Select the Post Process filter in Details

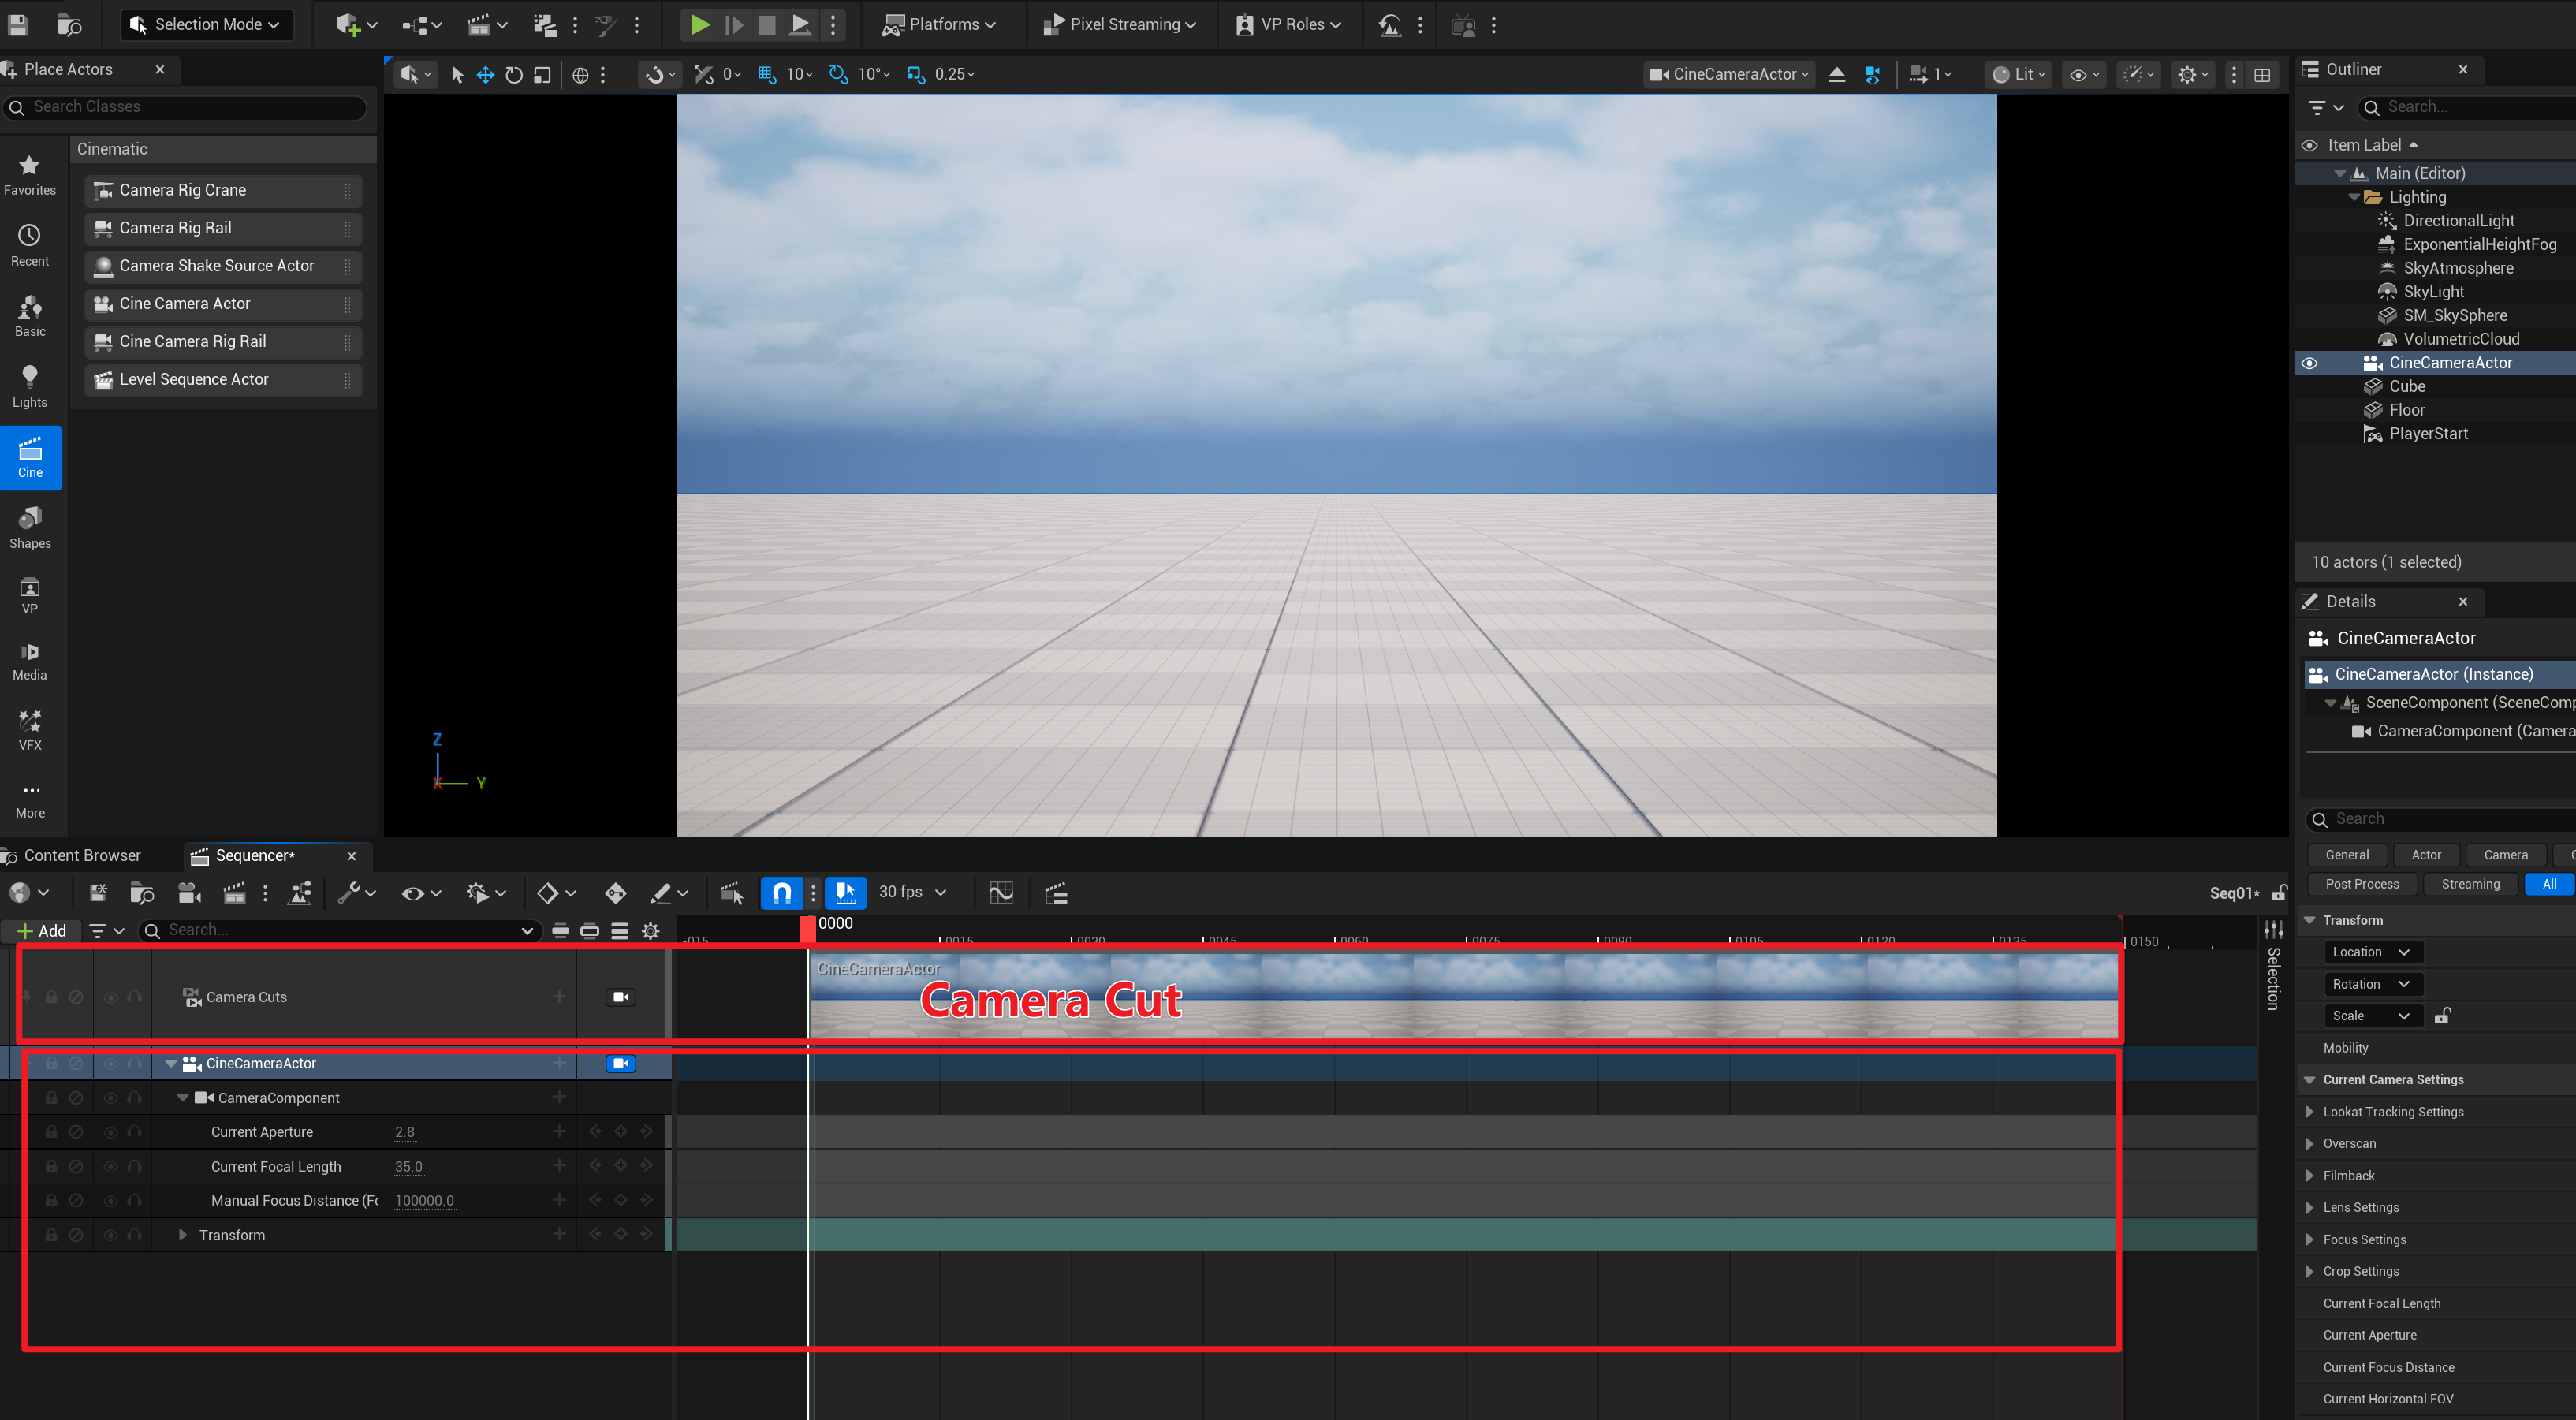[2362, 884]
